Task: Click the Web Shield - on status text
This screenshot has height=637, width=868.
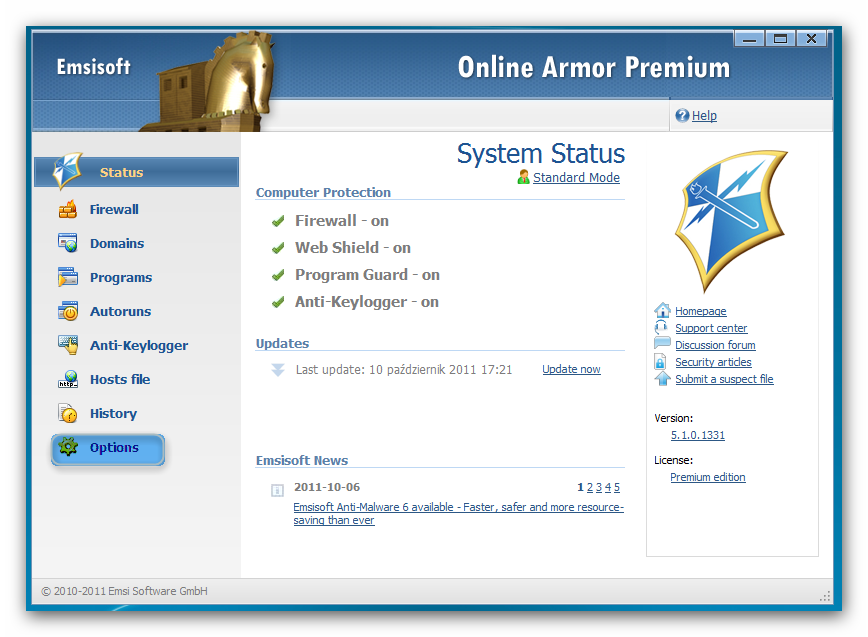Action: point(353,248)
